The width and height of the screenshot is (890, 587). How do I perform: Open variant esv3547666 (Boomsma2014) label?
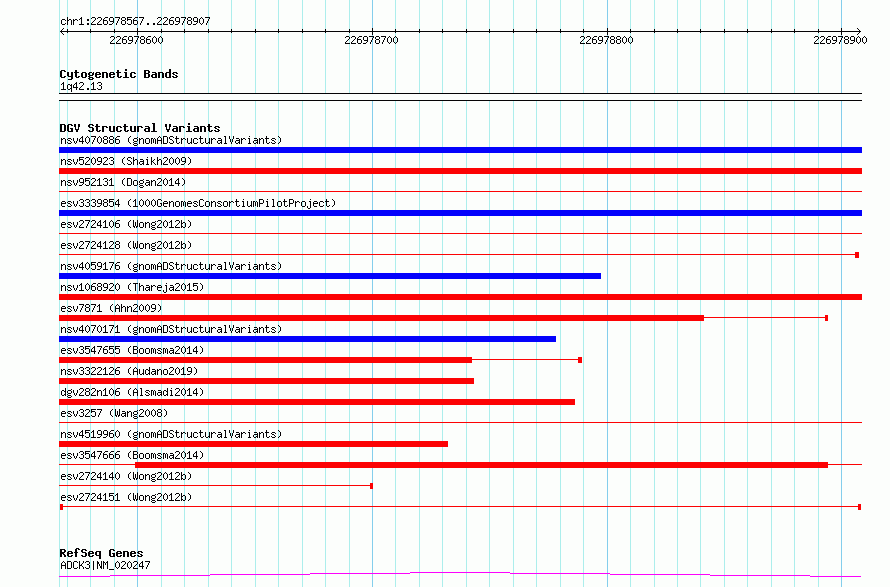tap(132, 455)
